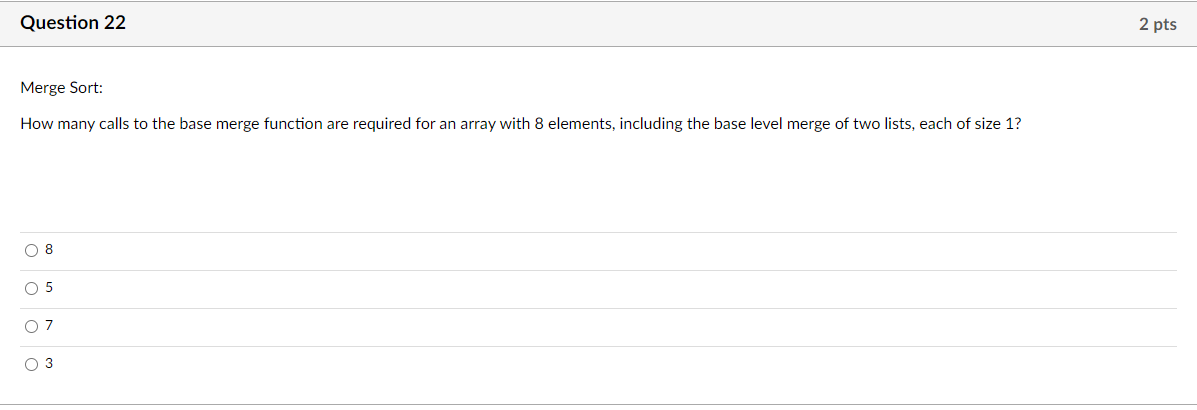Click the answer label text "7"
Screen dimensions: 1197x410
pyautogui.click(x=50, y=326)
